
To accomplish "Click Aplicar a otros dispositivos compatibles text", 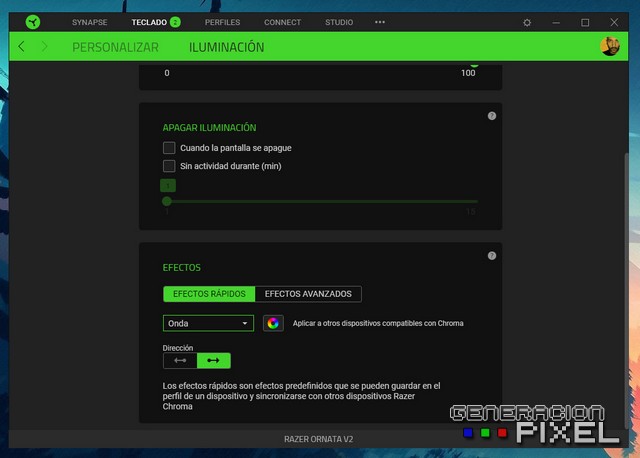I will click(378, 323).
